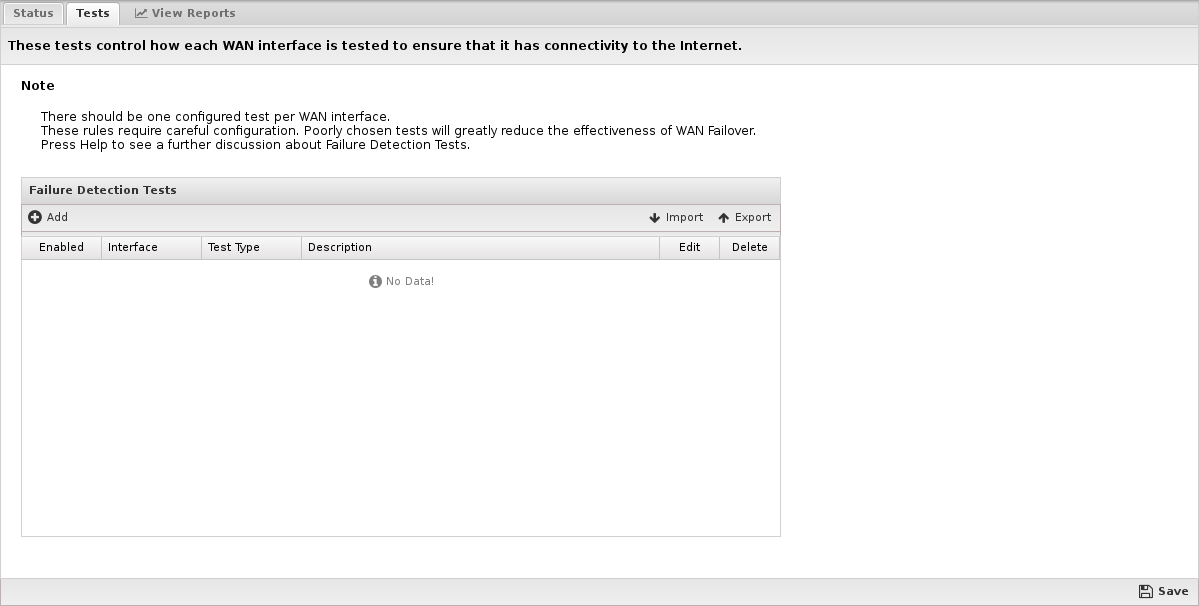Sort by the Description column header
The image size is (1199, 606).
pos(480,248)
